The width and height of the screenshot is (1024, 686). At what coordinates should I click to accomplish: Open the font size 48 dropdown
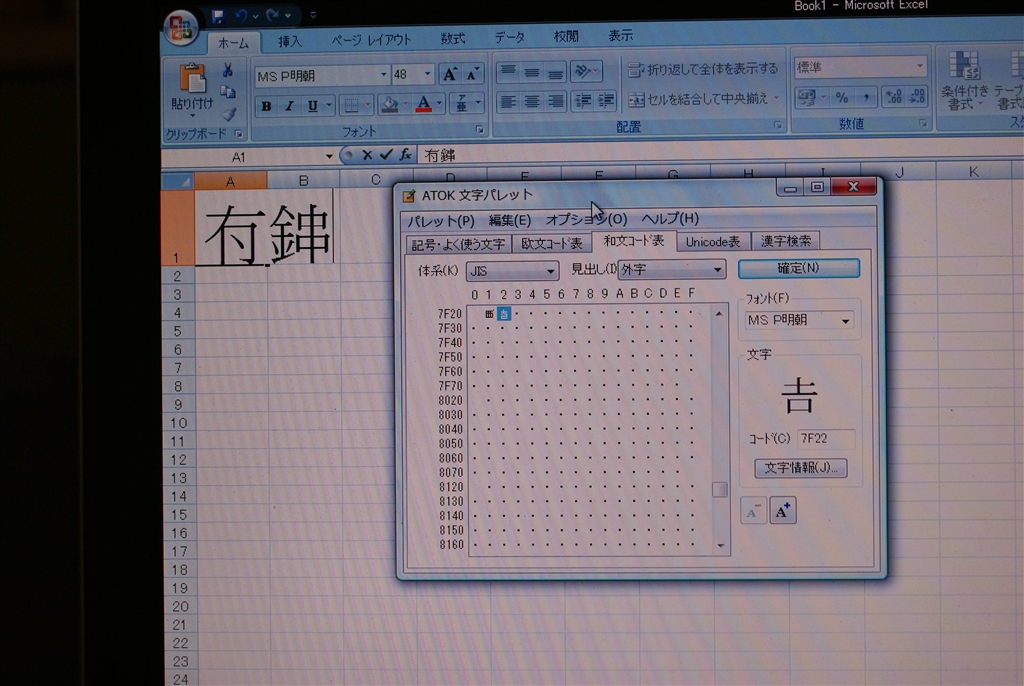(428, 74)
